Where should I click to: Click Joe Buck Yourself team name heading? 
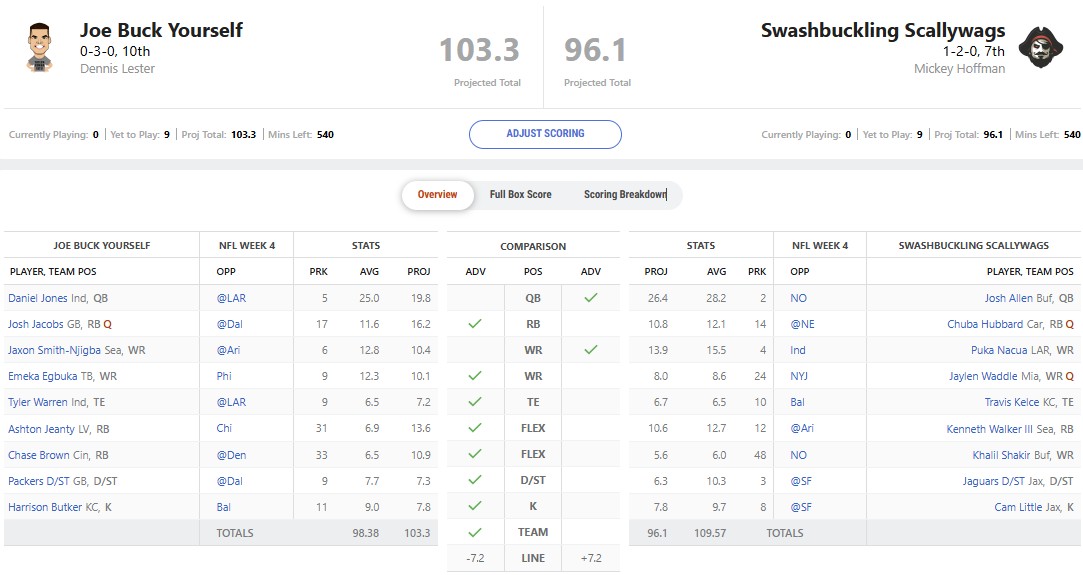pyautogui.click(x=161, y=30)
